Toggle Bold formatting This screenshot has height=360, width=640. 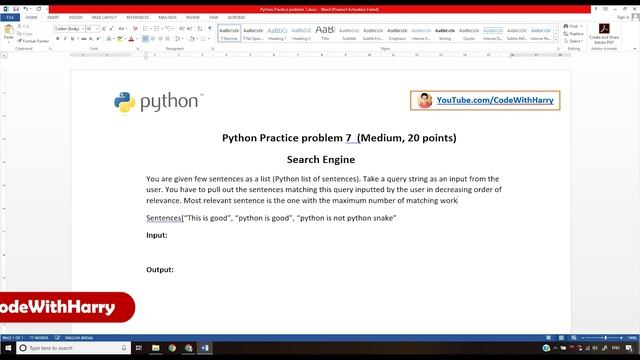coord(58,39)
